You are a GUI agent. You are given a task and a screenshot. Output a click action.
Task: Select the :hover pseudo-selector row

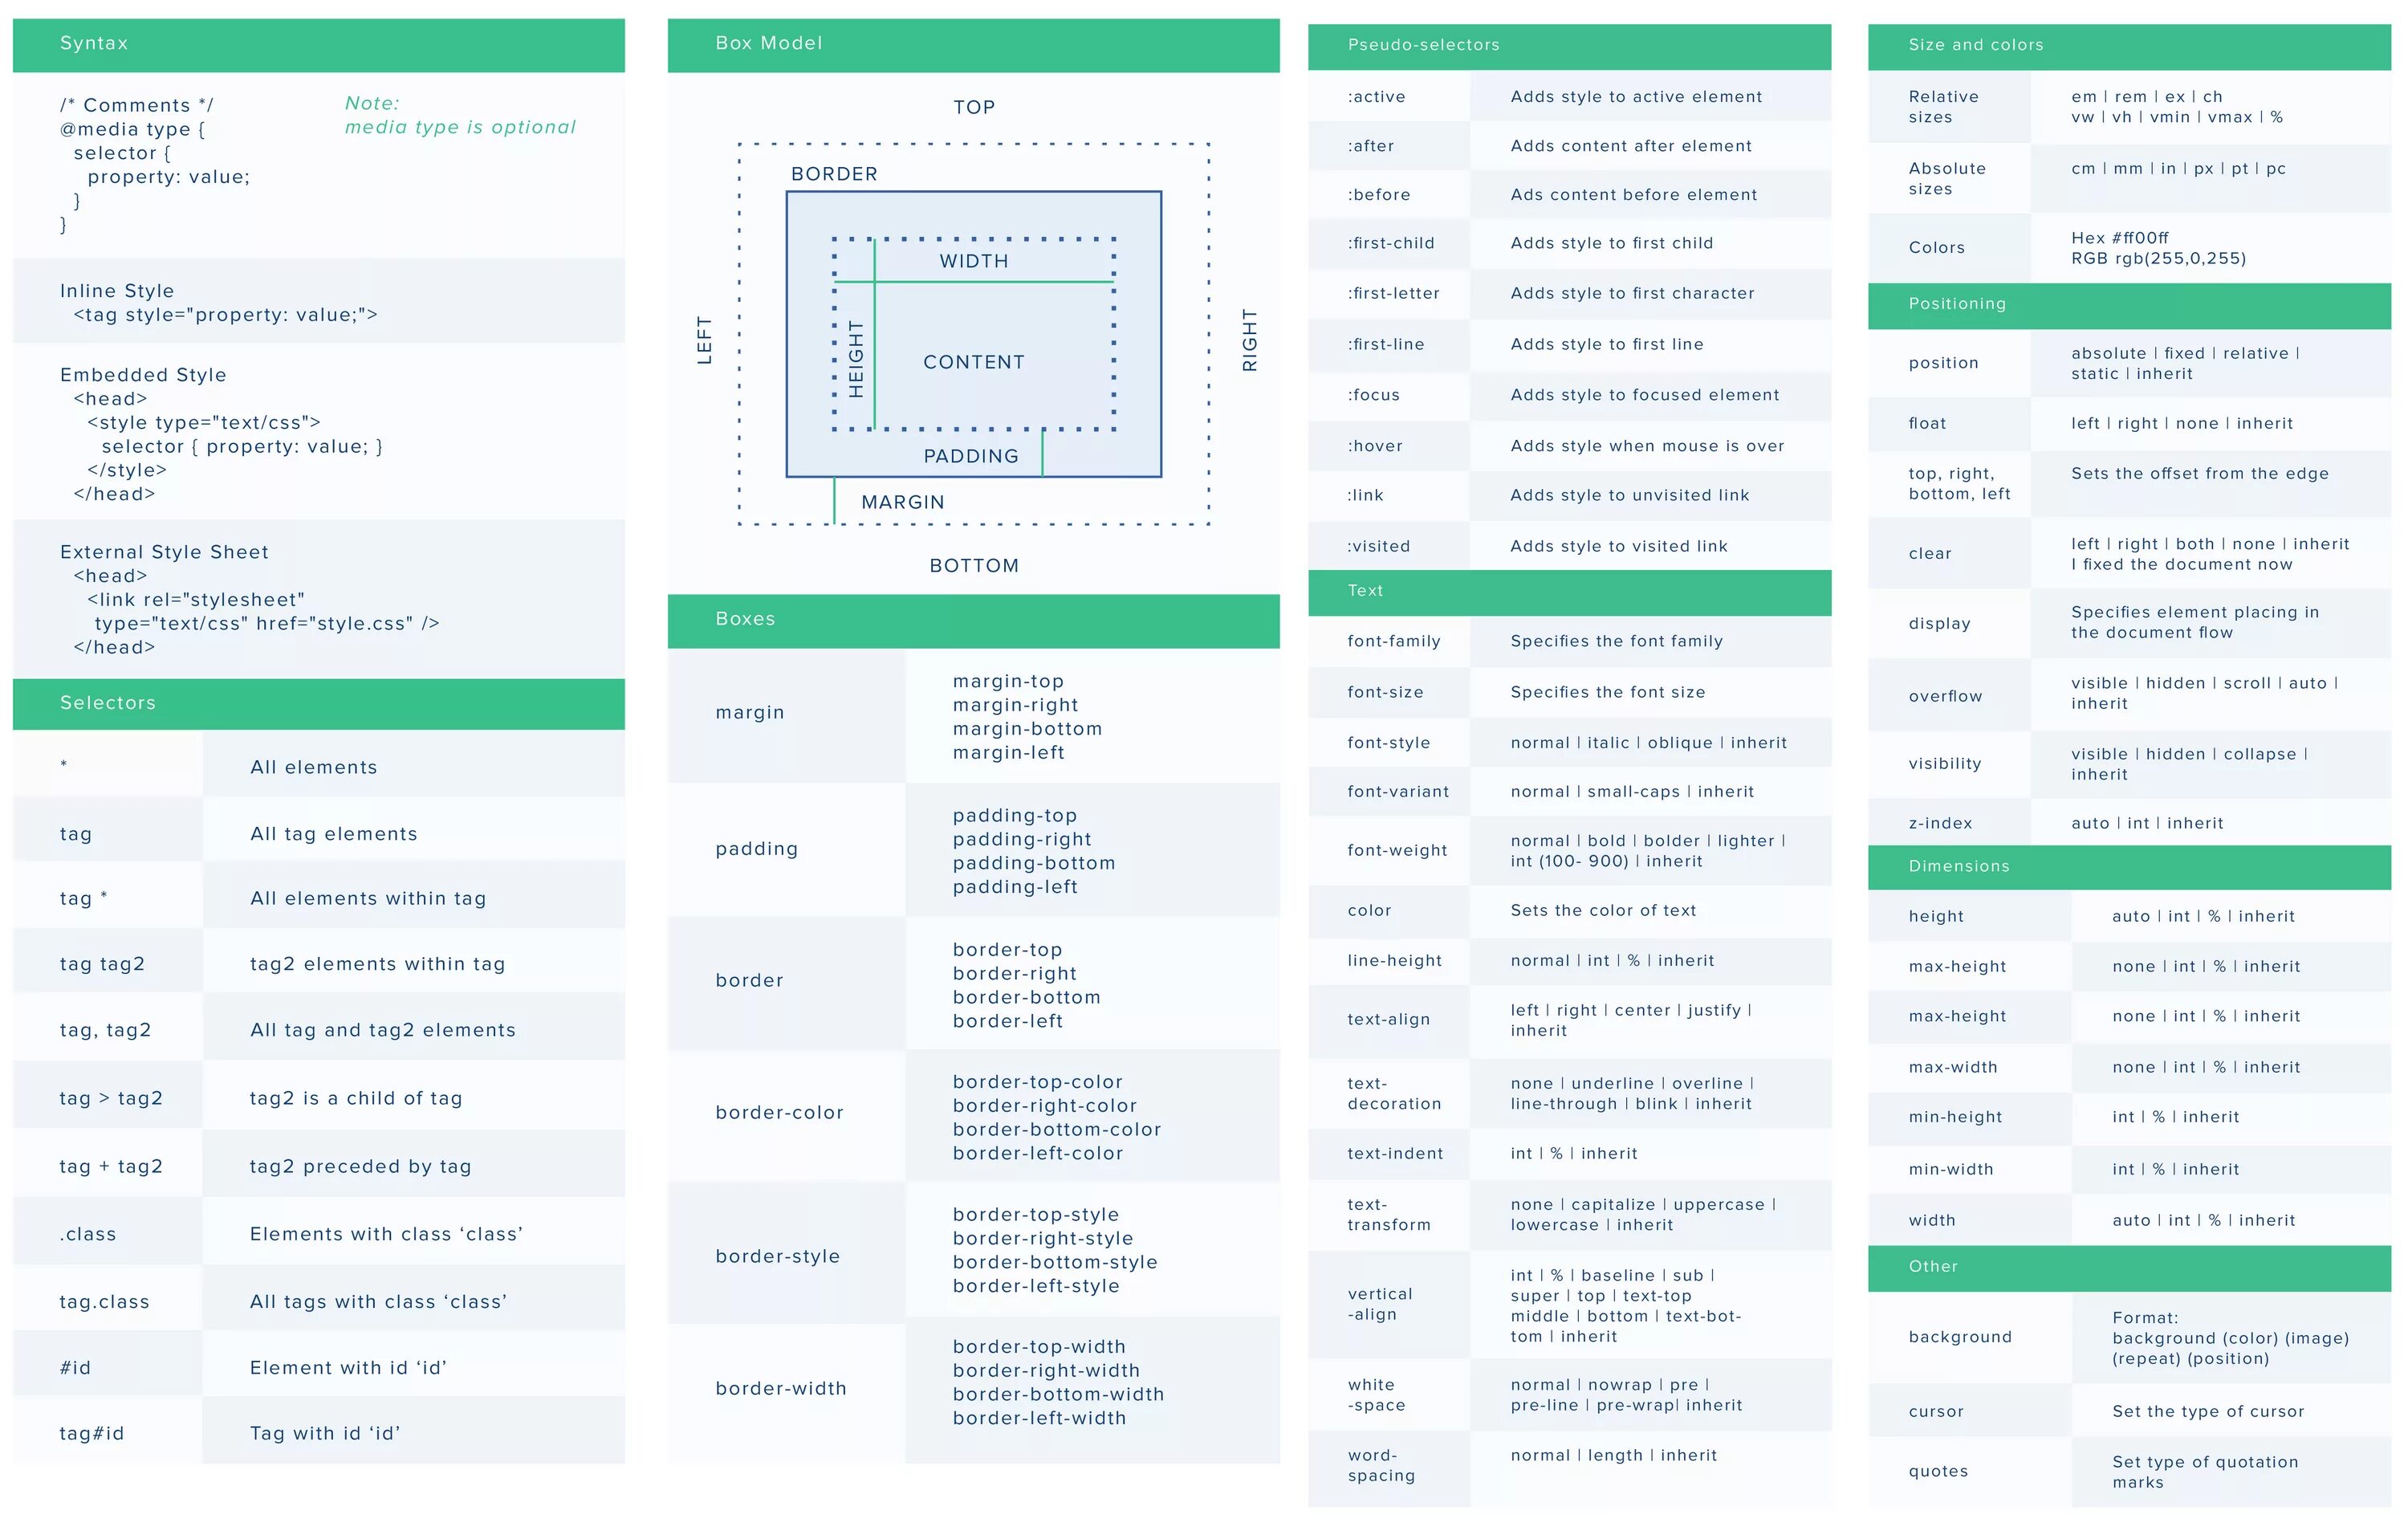point(1375,446)
